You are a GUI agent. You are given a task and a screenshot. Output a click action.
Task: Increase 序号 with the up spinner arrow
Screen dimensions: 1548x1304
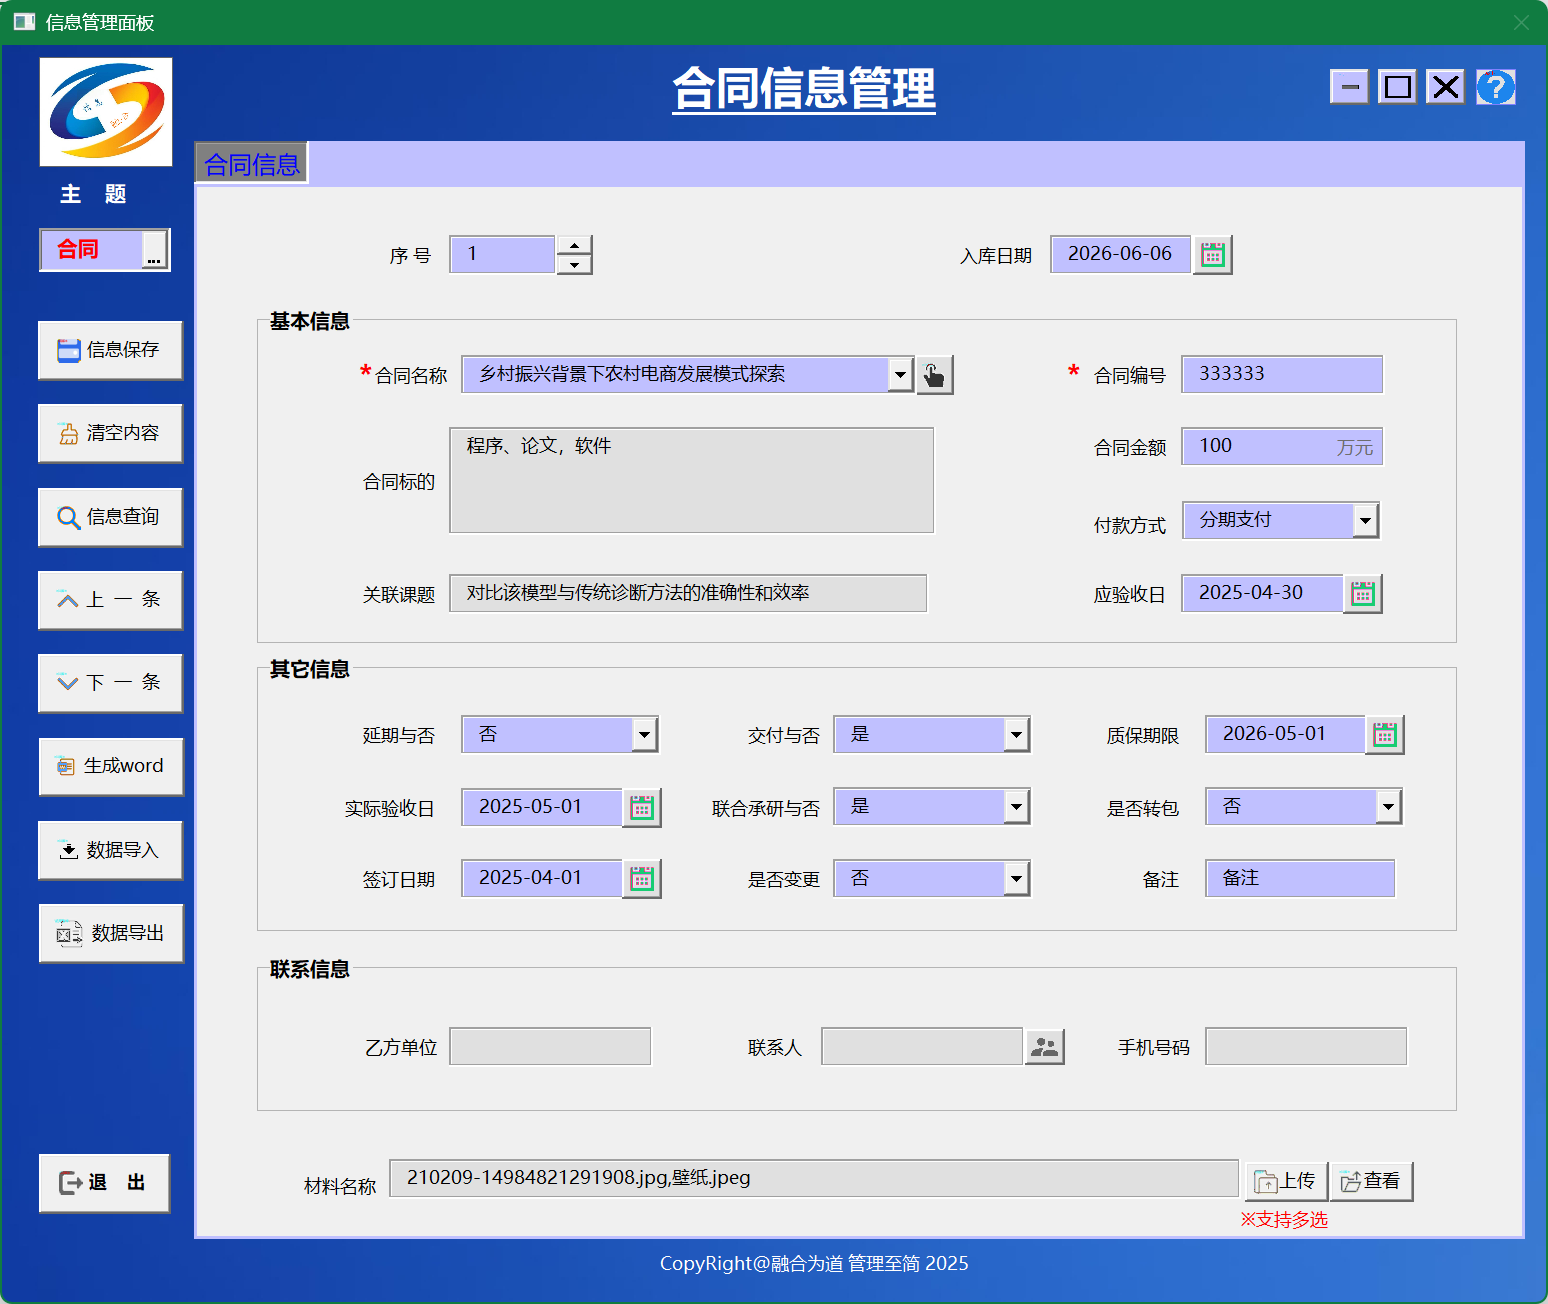click(574, 245)
